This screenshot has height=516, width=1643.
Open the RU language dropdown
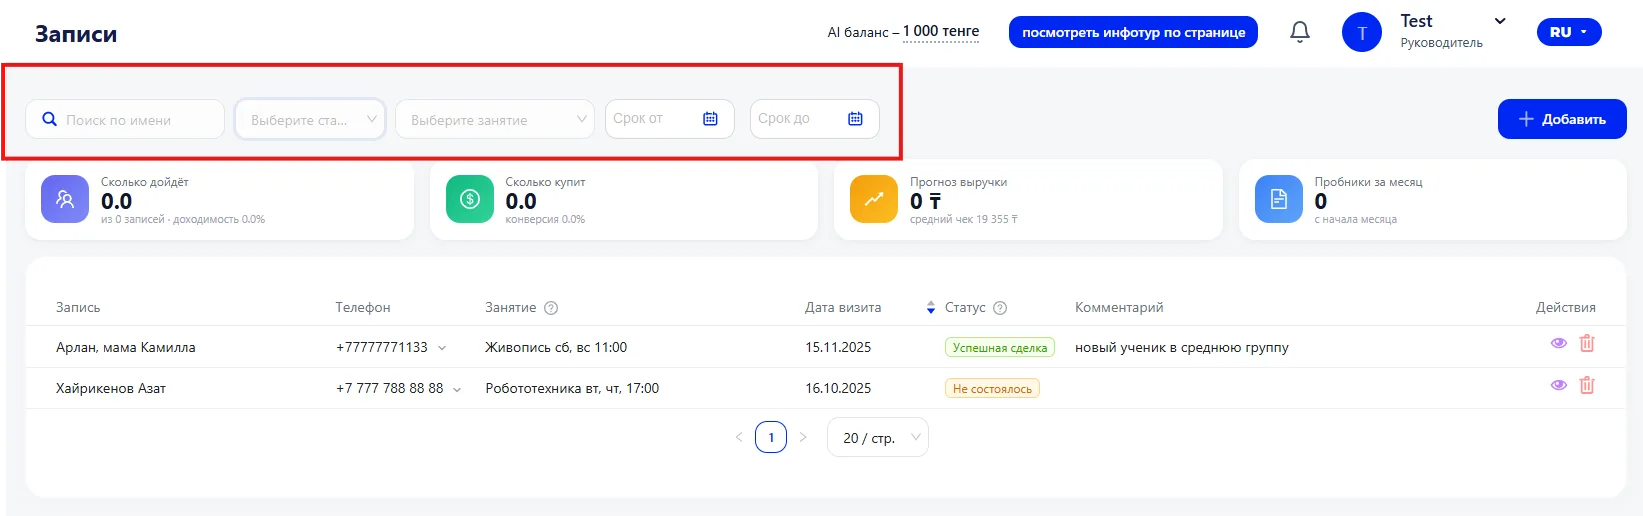pos(1569,32)
